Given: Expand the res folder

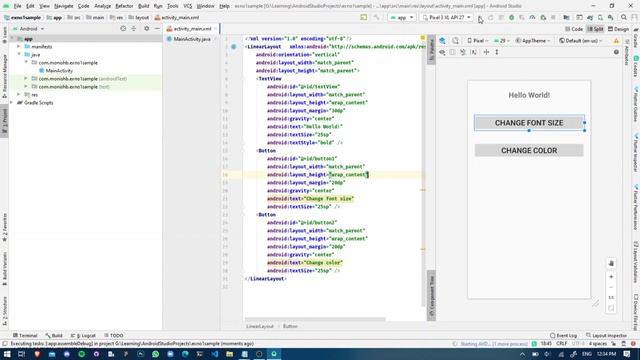Looking at the screenshot, I should pyautogui.click(x=18, y=94).
